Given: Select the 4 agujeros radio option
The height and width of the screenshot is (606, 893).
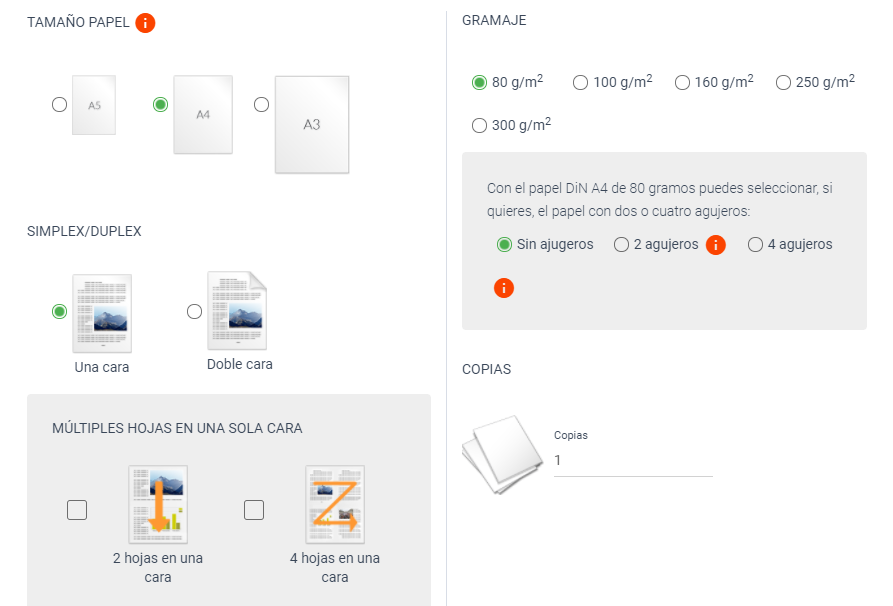Looking at the screenshot, I should coord(756,245).
